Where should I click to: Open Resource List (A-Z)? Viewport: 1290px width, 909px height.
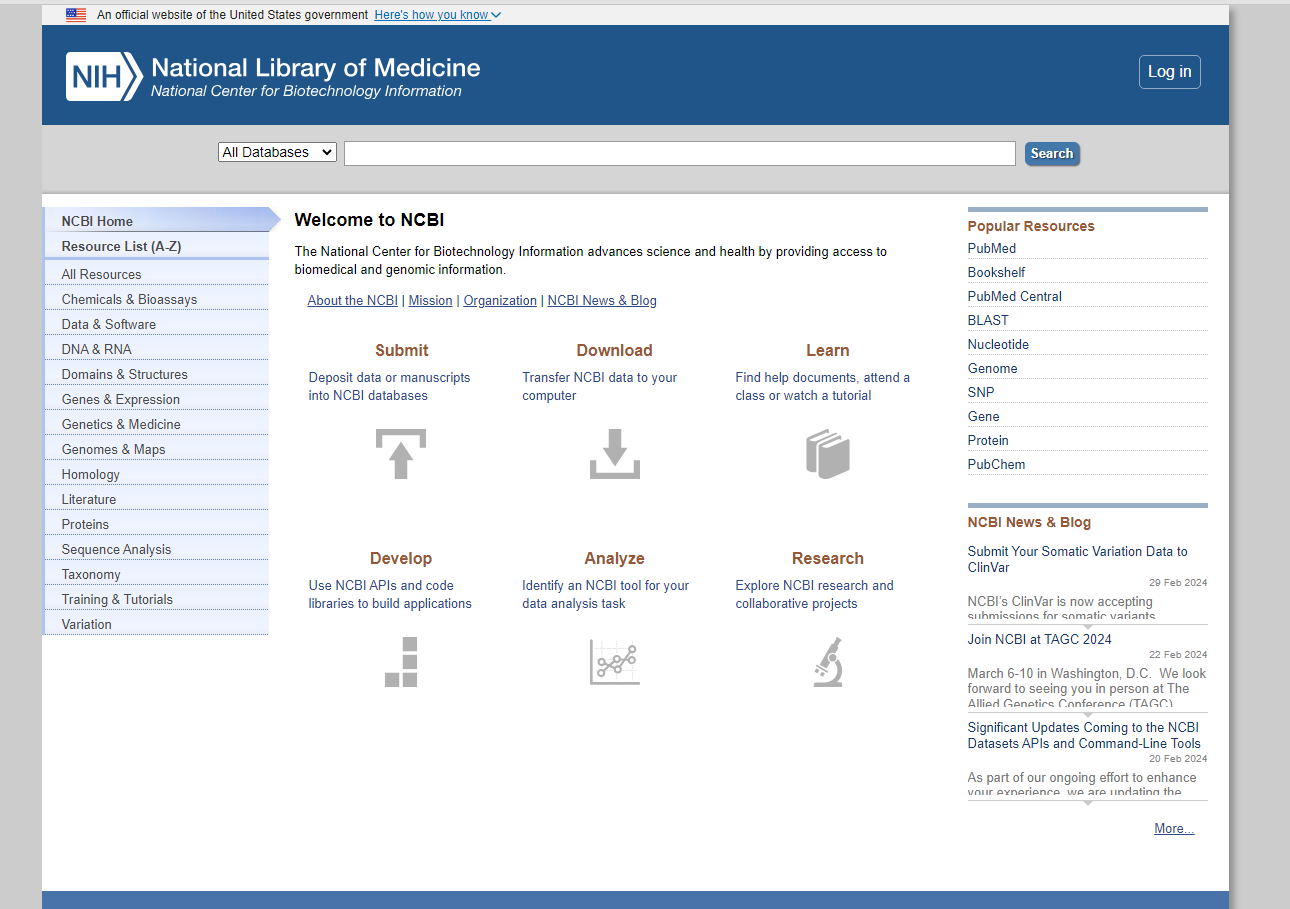157,246
